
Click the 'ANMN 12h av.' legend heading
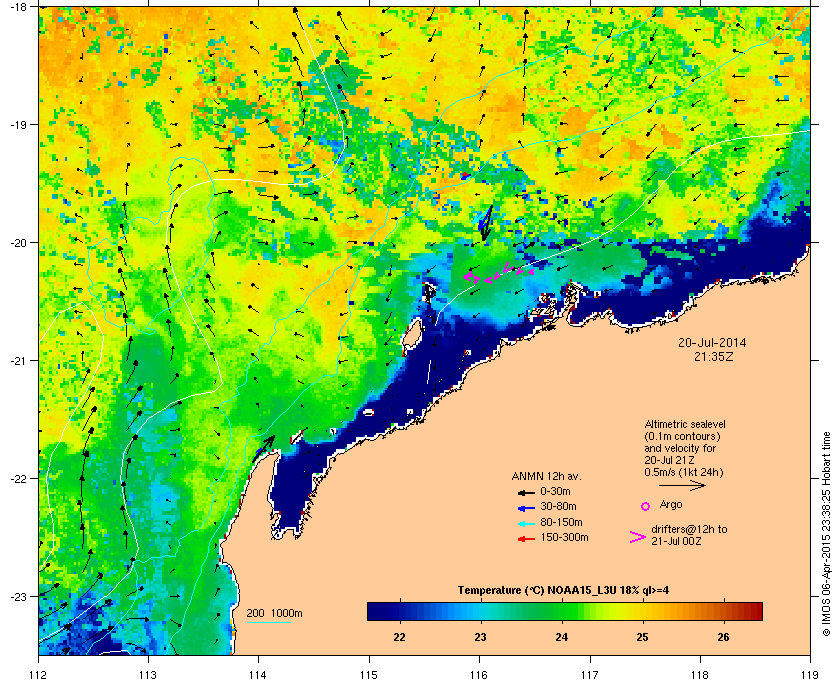[x=546, y=476]
